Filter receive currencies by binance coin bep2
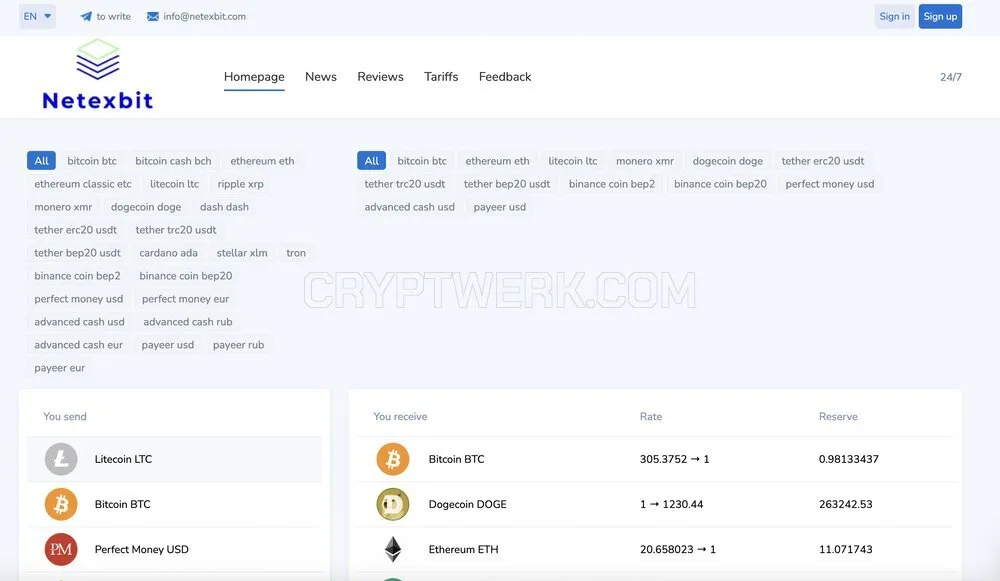Screen dimensions: 1000x581 pos(612,184)
